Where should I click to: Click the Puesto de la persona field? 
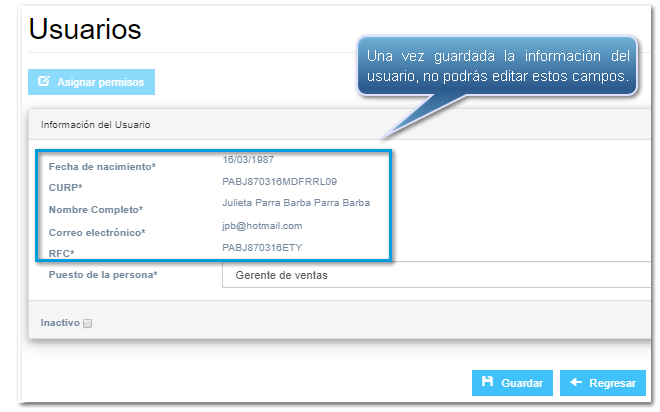(436, 275)
